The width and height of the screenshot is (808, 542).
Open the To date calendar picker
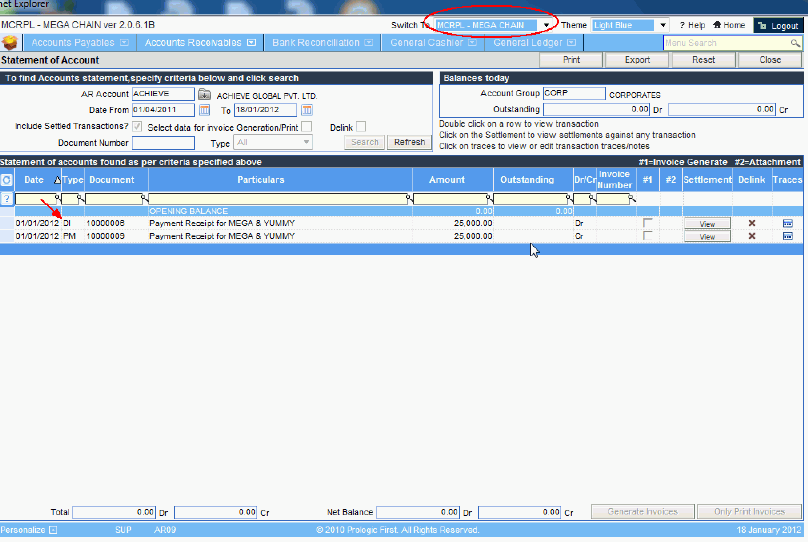point(307,110)
